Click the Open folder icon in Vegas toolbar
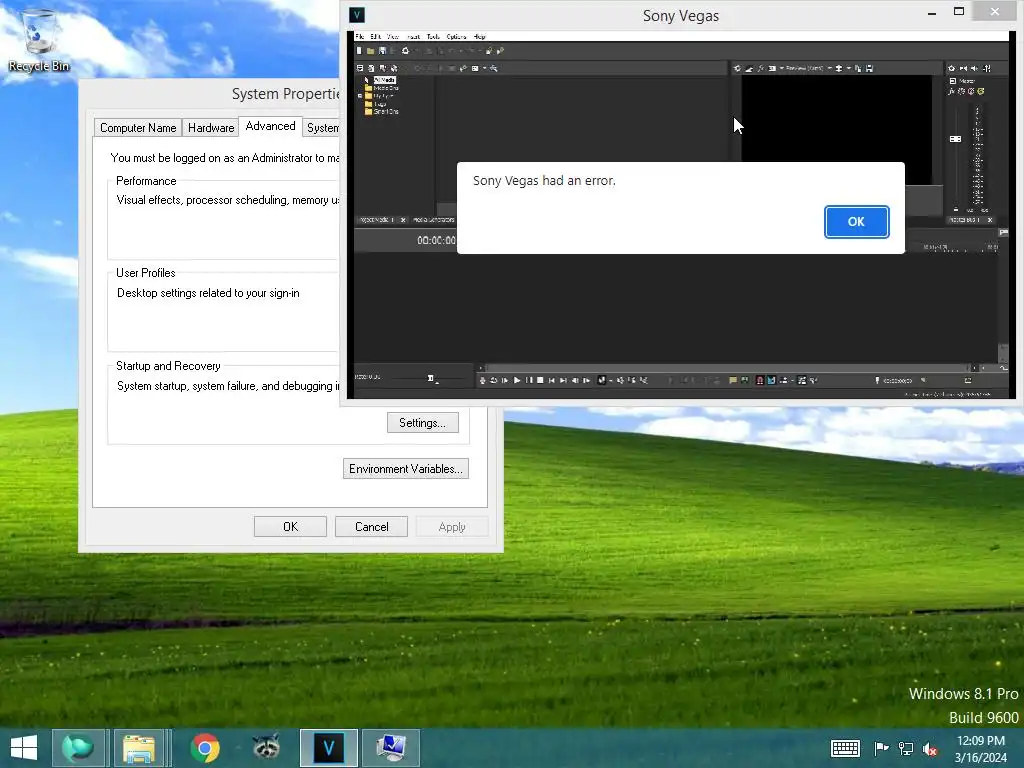 370,51
